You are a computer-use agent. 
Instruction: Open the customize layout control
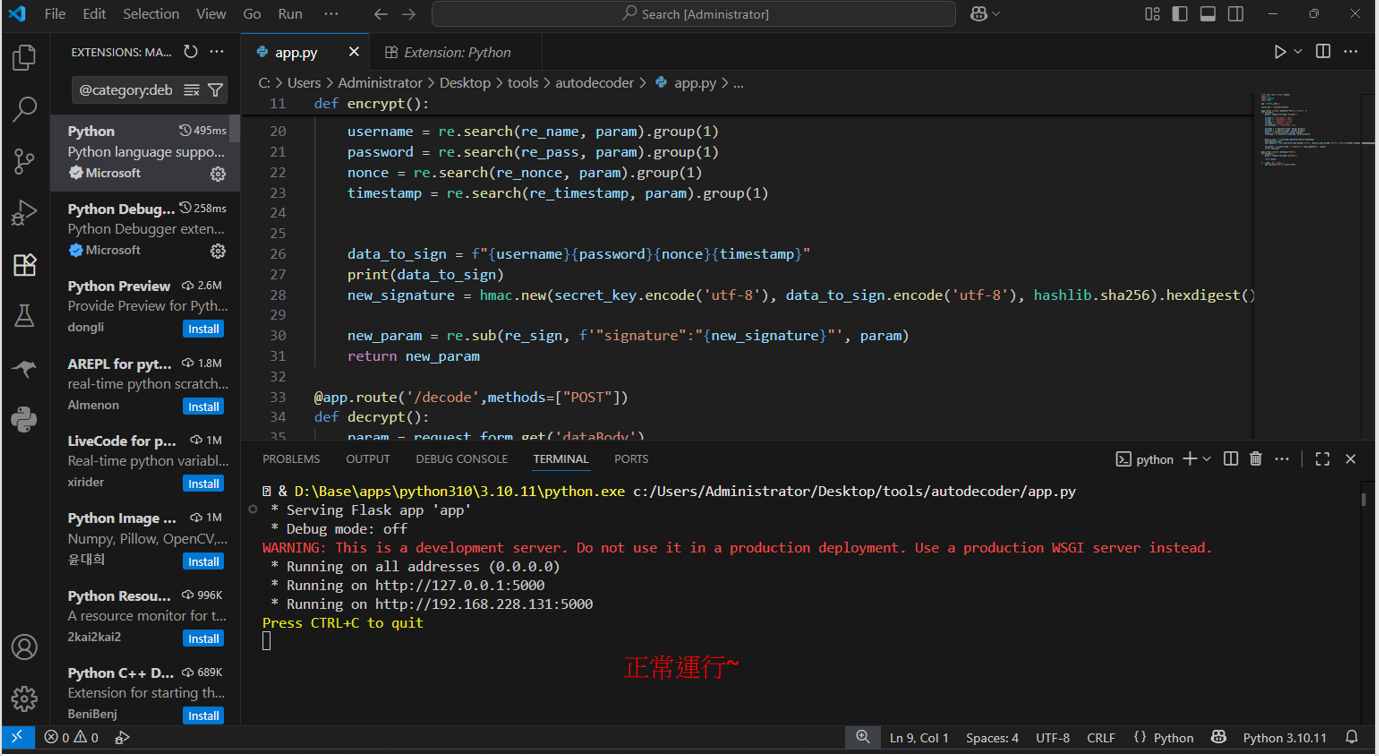coord(1152,14)
